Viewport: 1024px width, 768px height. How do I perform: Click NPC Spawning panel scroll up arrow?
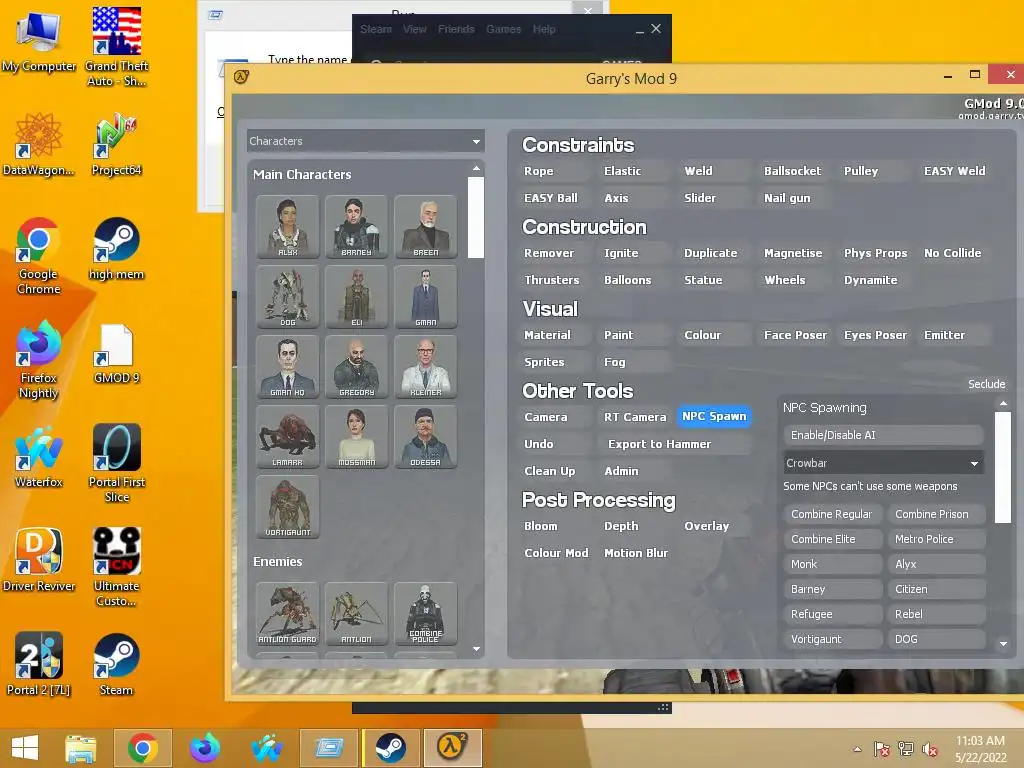1003,404
